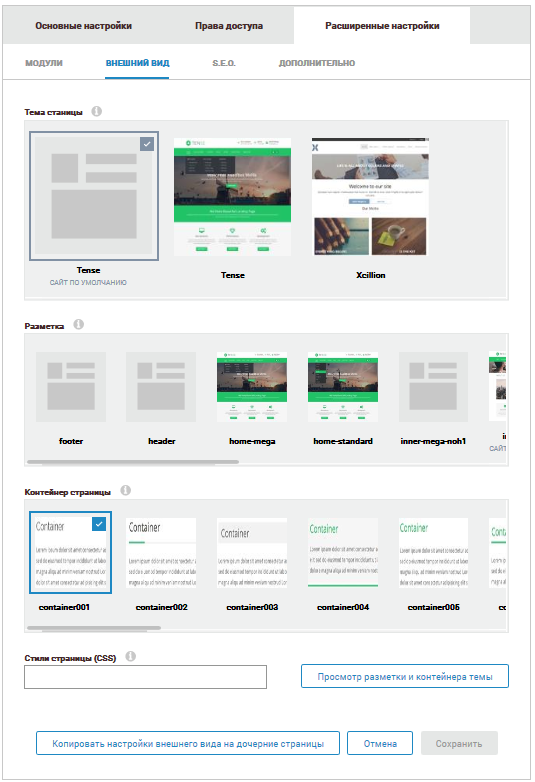Open info icon for Контейнер страницы
Image resolution: width=535 pixels, height=782 pixels.
coord(126,490)
